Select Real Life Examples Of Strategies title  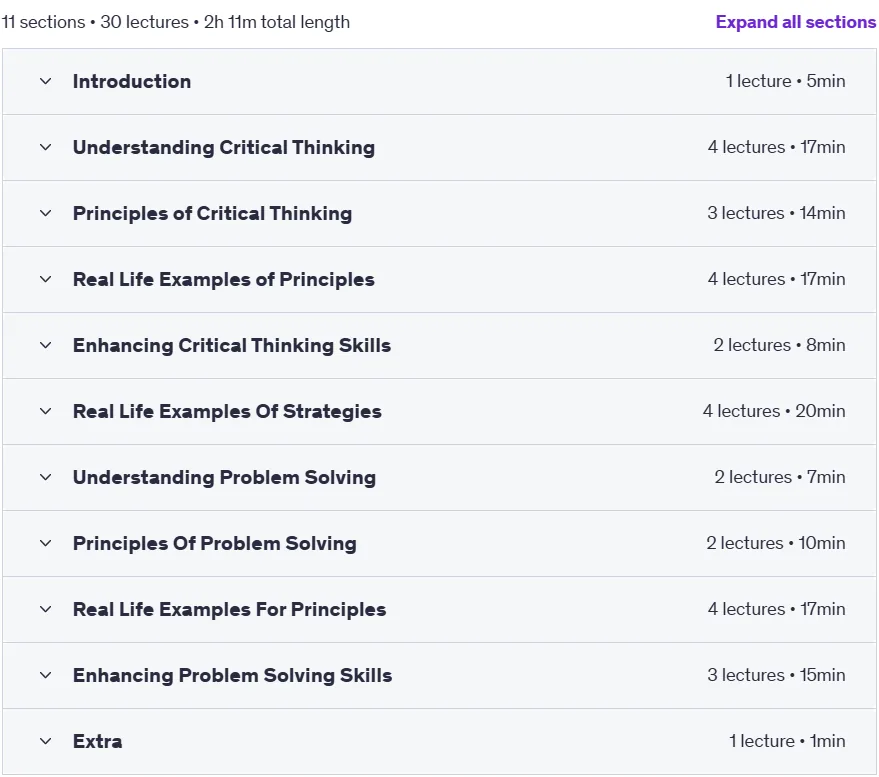pos(227,411)
